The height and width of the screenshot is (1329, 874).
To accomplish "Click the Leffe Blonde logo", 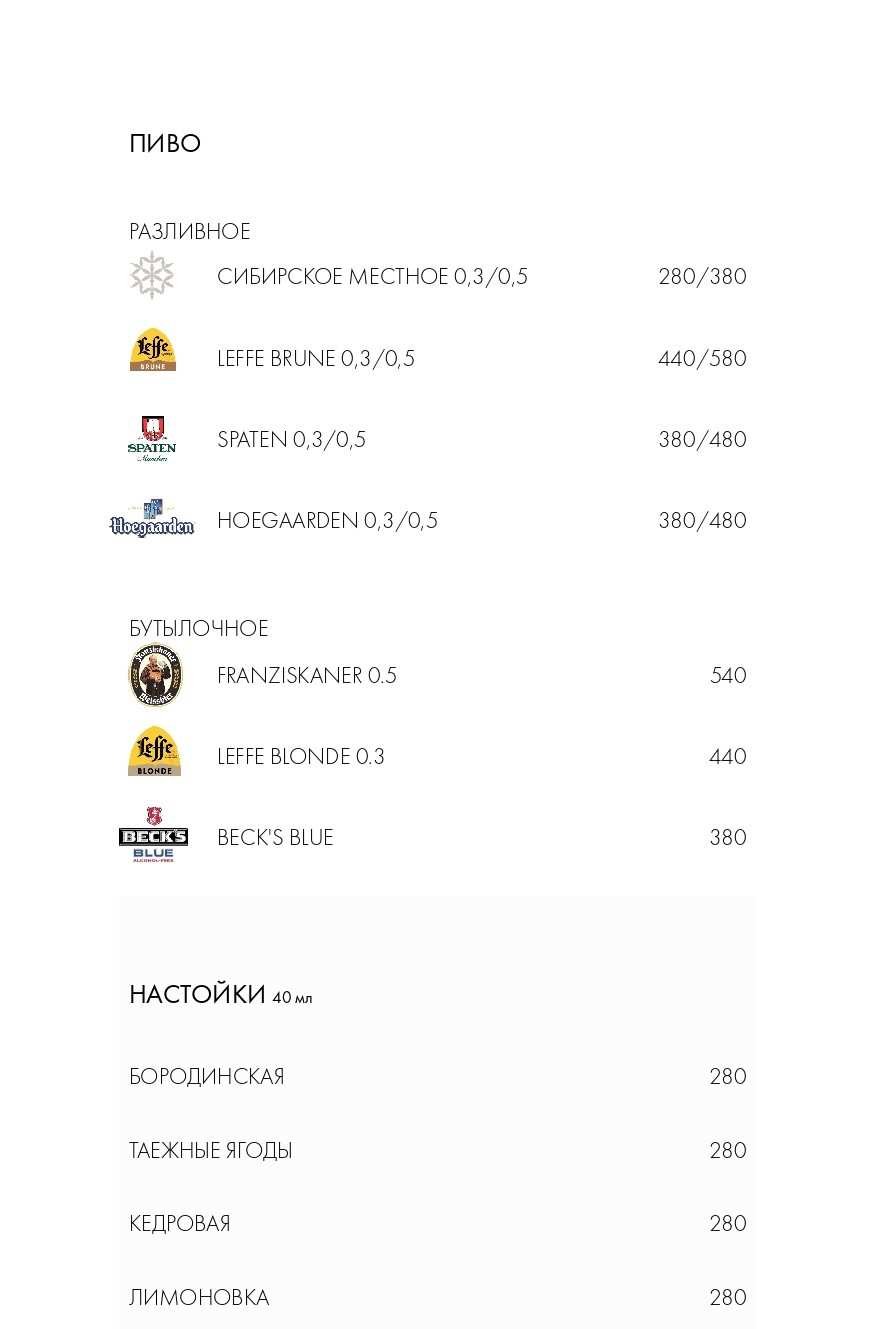I will tap(155, 752).
